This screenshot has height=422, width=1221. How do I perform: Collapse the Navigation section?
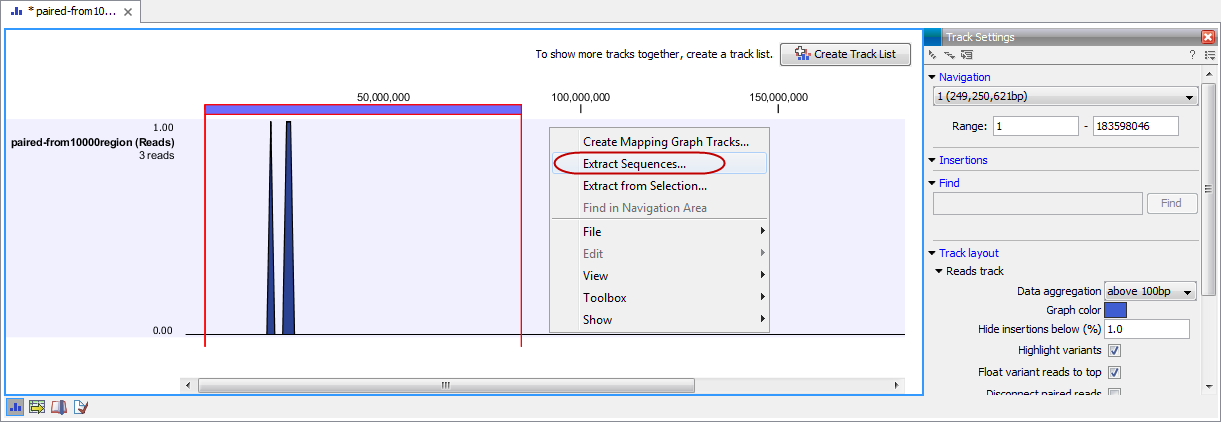[x=933, y=77]
